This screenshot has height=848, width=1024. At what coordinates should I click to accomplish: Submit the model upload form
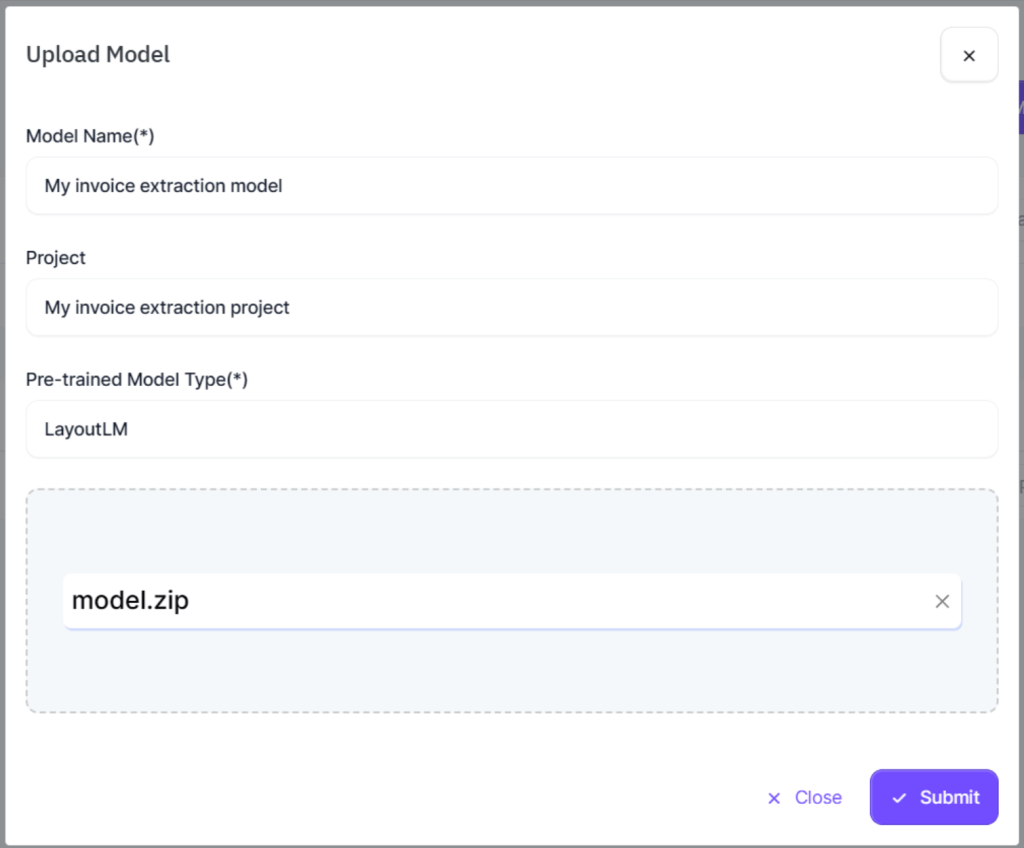point(934,797)
